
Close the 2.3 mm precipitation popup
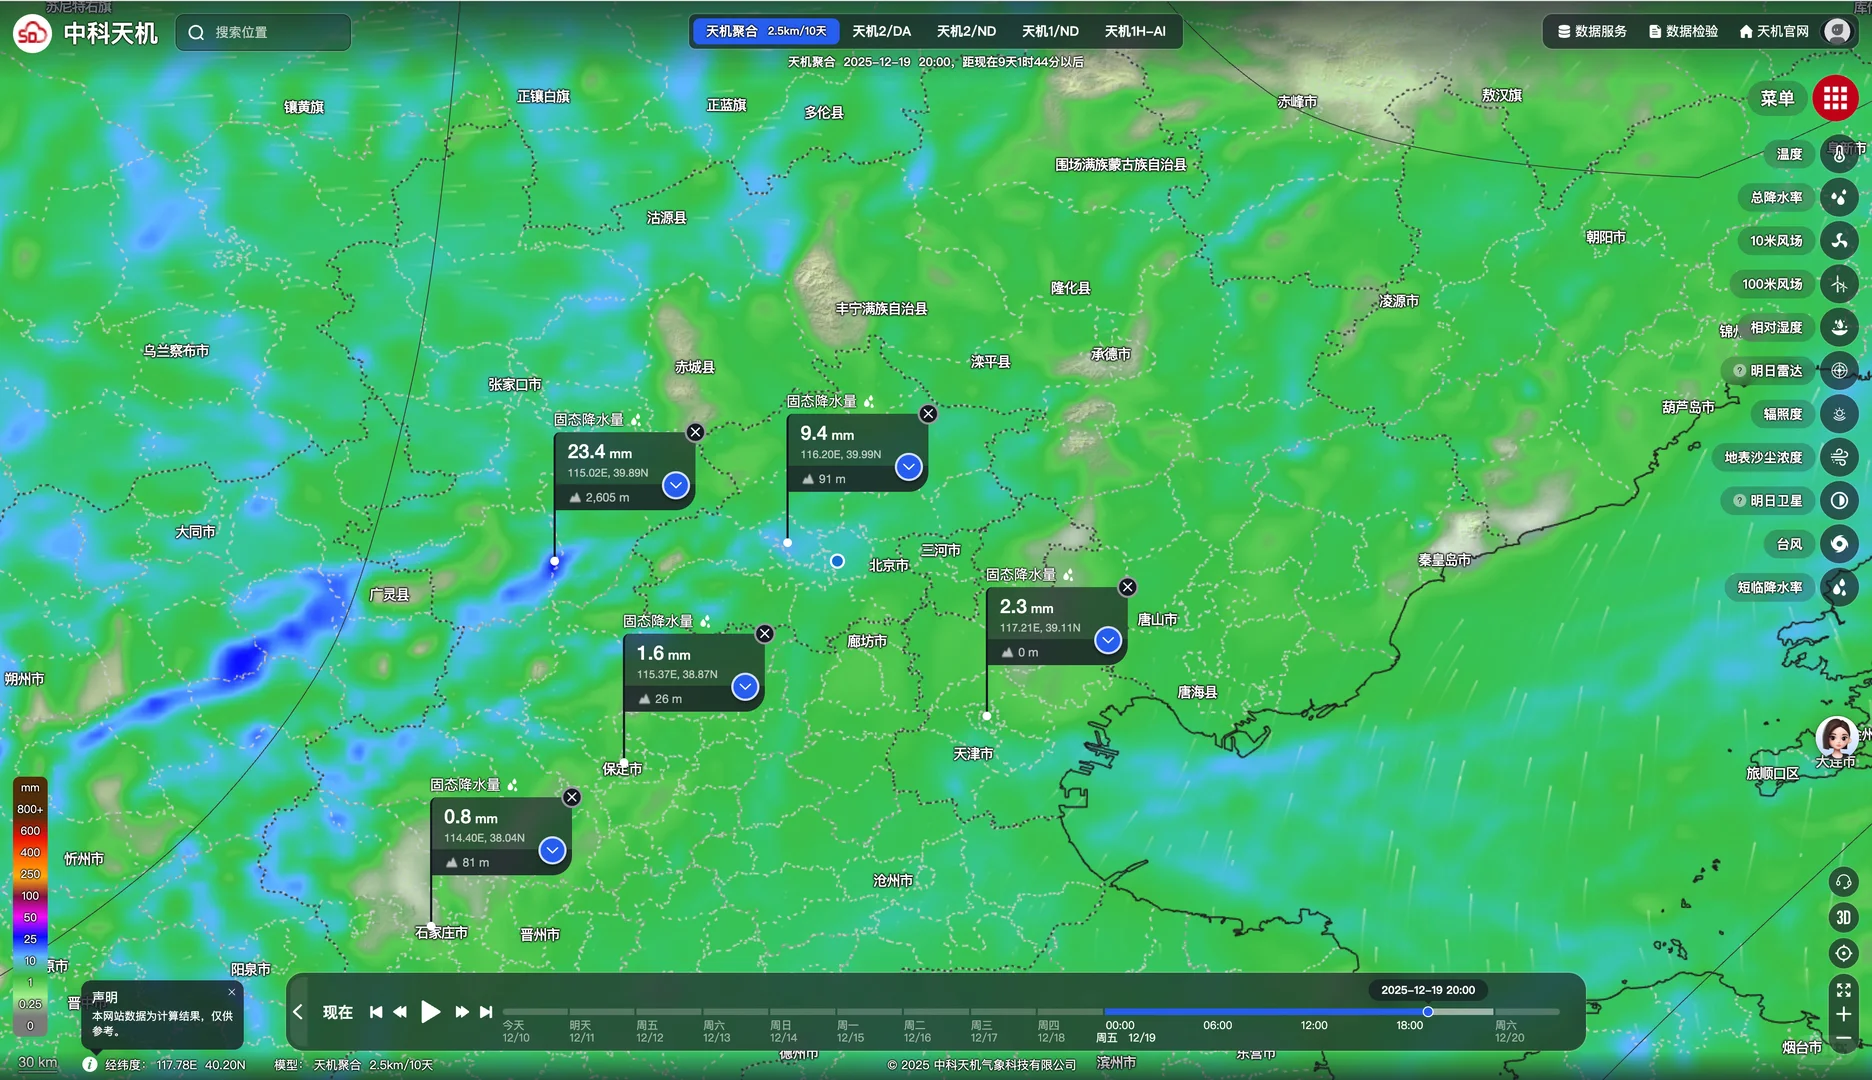tap(1127, 587)
